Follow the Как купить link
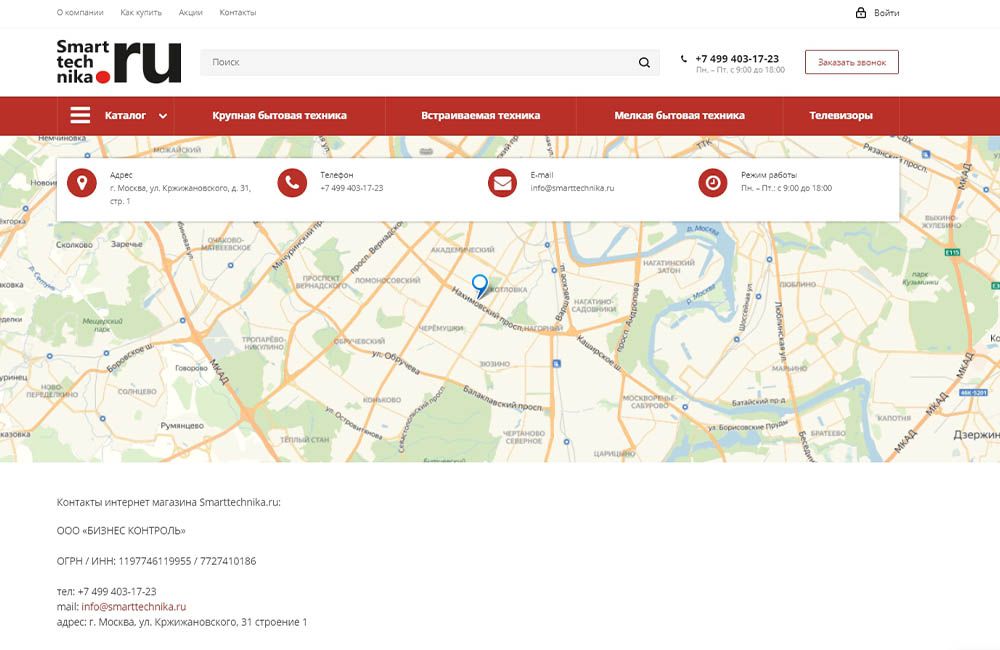Image resolution: width=1000 pixels, height=650 pixels. click(x=141, y=13)
